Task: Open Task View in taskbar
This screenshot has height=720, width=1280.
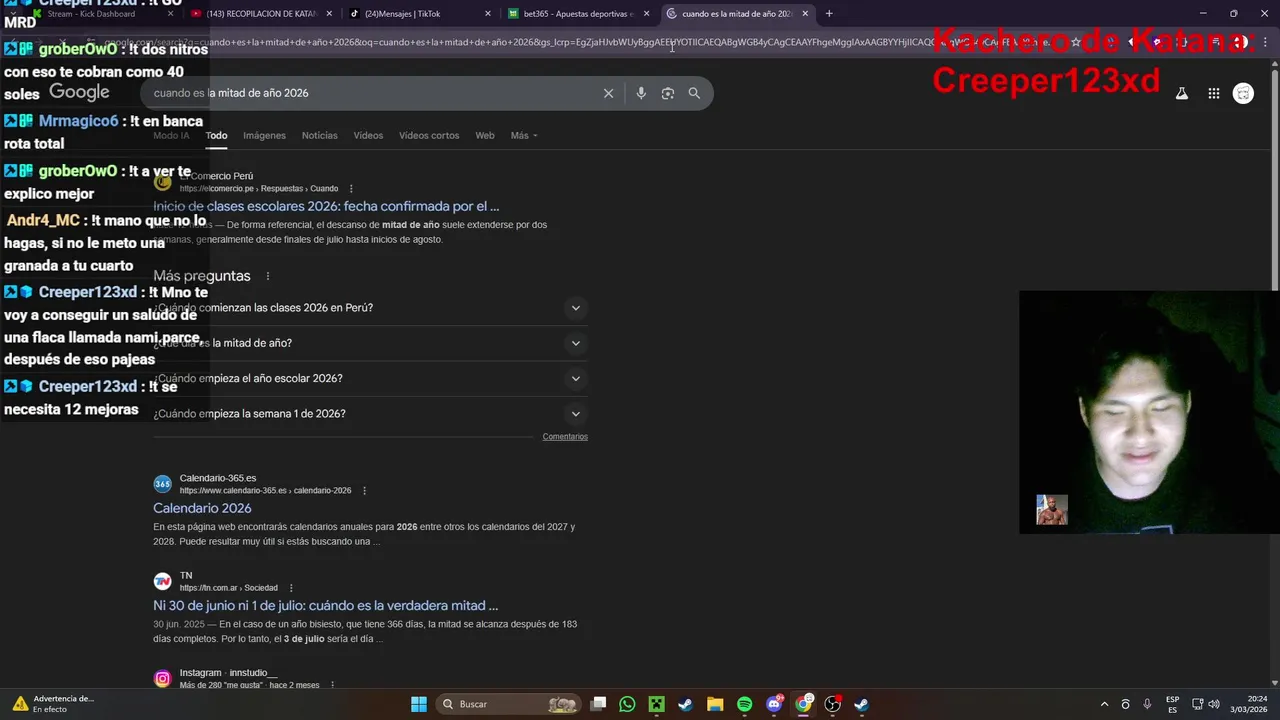Action: tap(598, 704)
